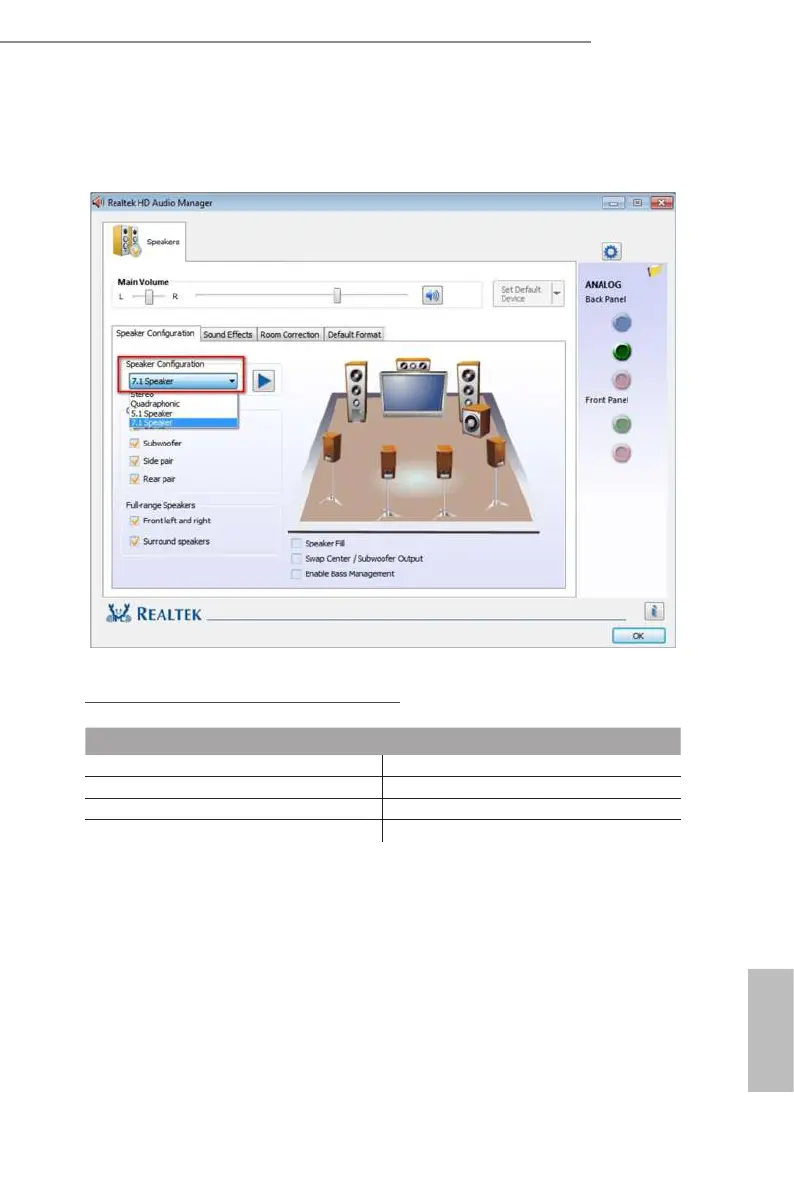The image size is (794, 1191).
Task: Open advanced settings gear icon
Action: (611, 251)
